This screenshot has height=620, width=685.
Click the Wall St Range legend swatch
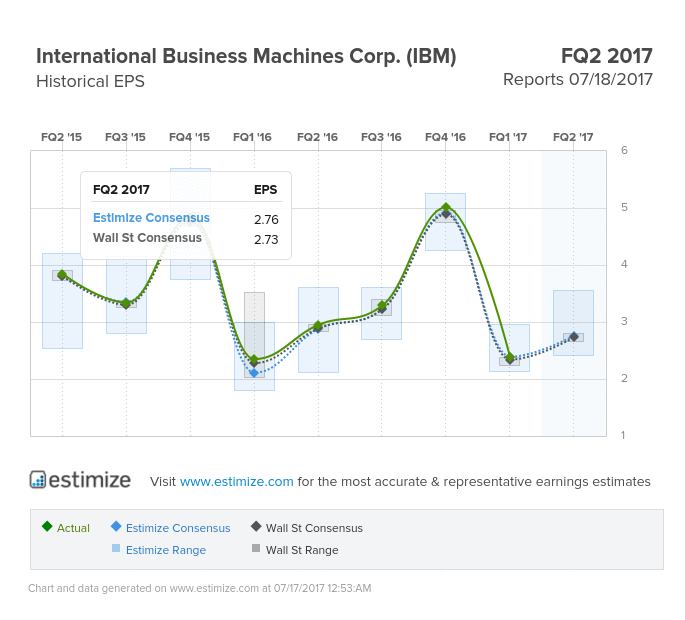pyautogui.click(x=256, y=548)
